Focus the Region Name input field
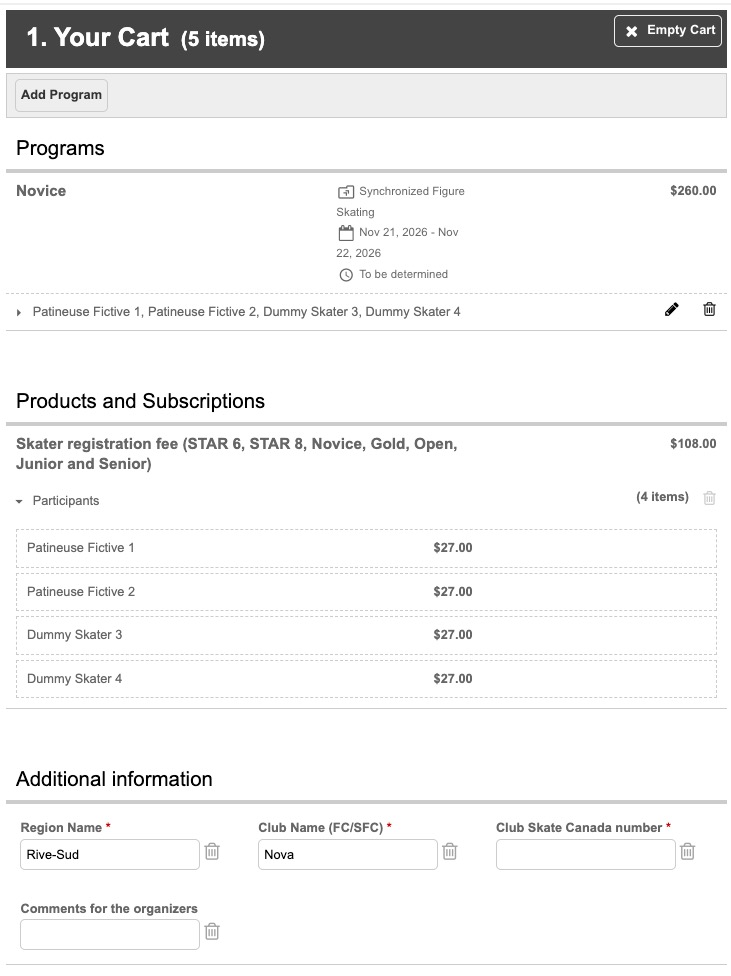This screenshot has height=976, width=731. tap(110, 855)
